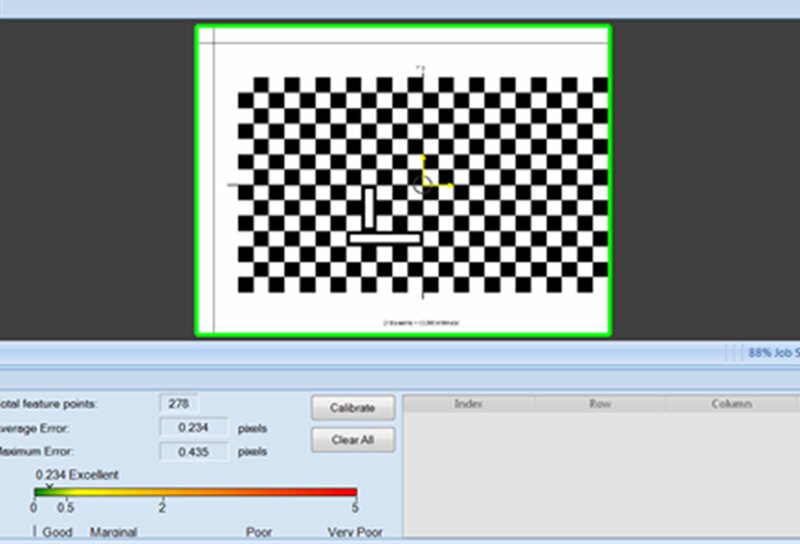Click the circular origin marker on checkerboard
The height and width of the screenshot is (544, 800).
419,185
